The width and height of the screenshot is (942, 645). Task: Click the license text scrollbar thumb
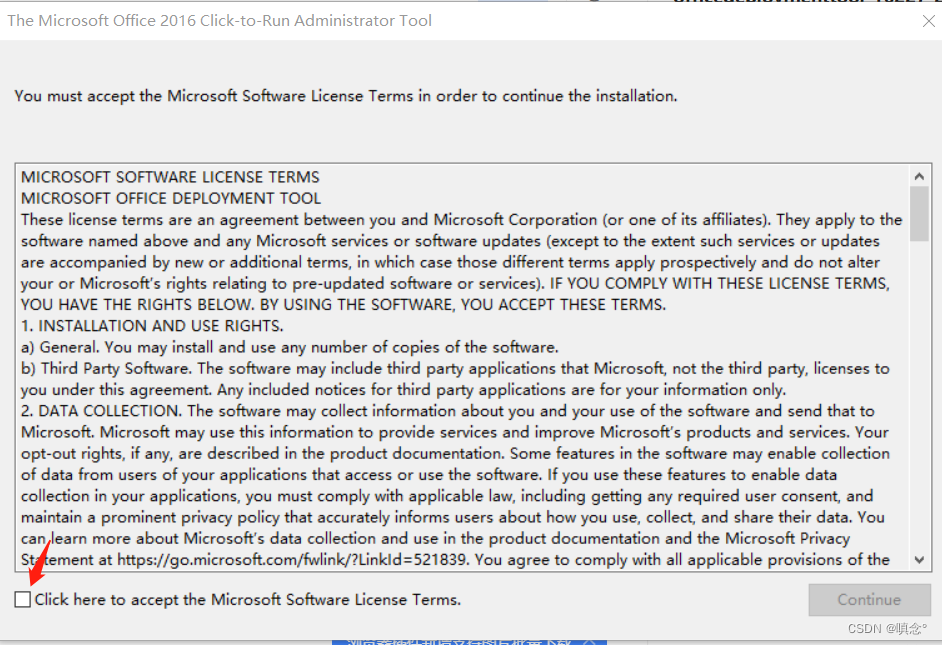coord(919,213)
